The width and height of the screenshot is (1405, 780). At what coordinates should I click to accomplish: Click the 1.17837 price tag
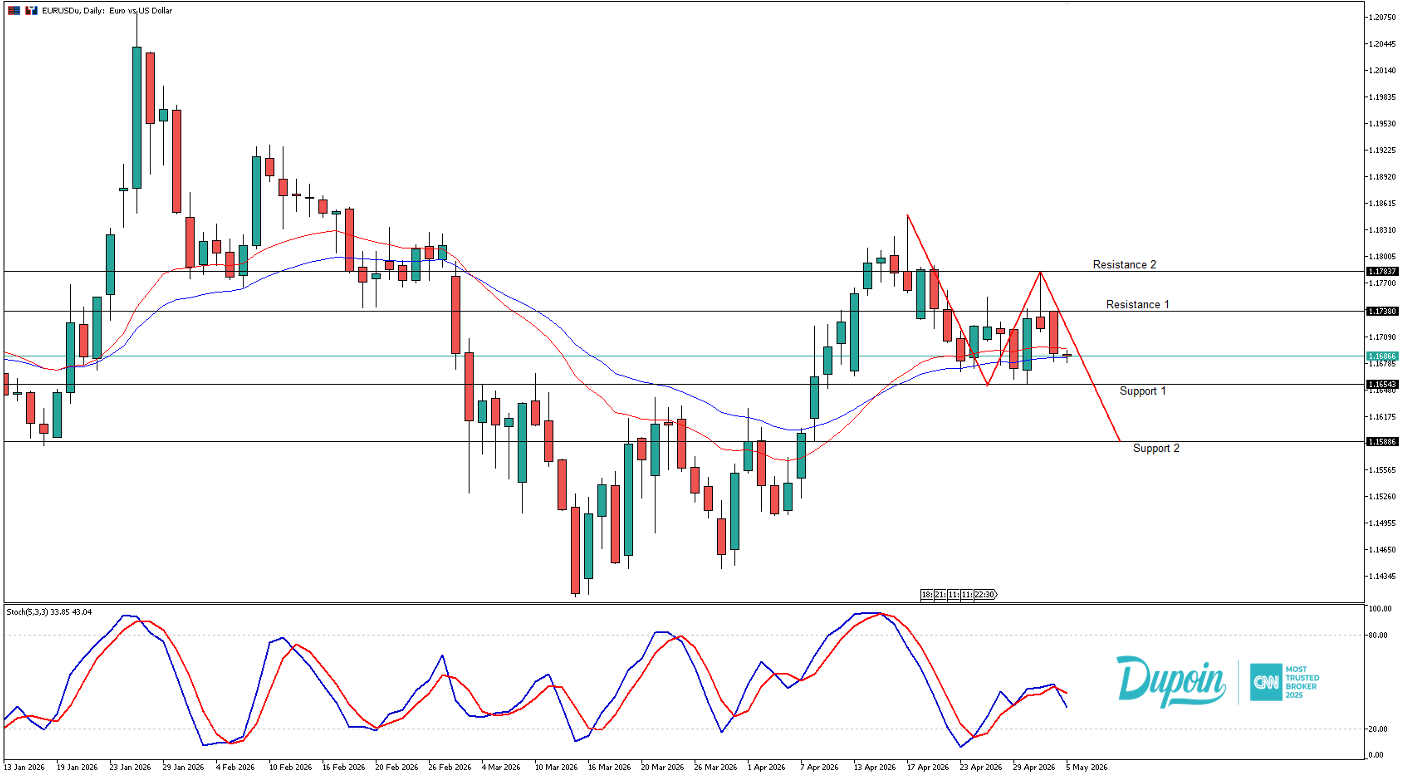pyautogui.click(x=1382, y=271)
